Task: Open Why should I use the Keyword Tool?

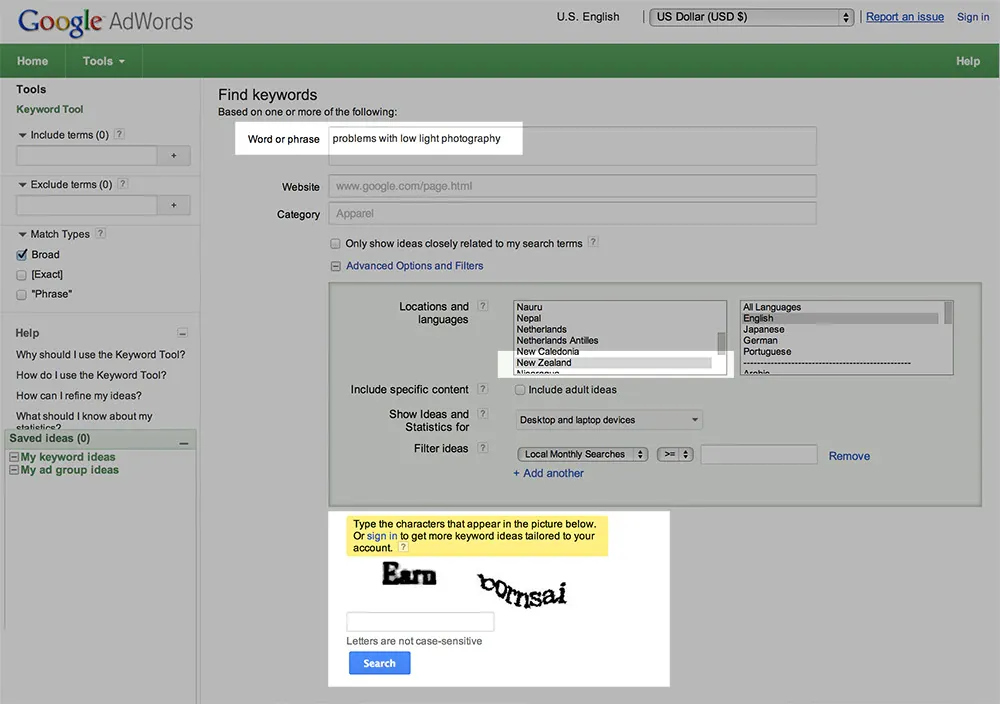Action: (101, 355)
